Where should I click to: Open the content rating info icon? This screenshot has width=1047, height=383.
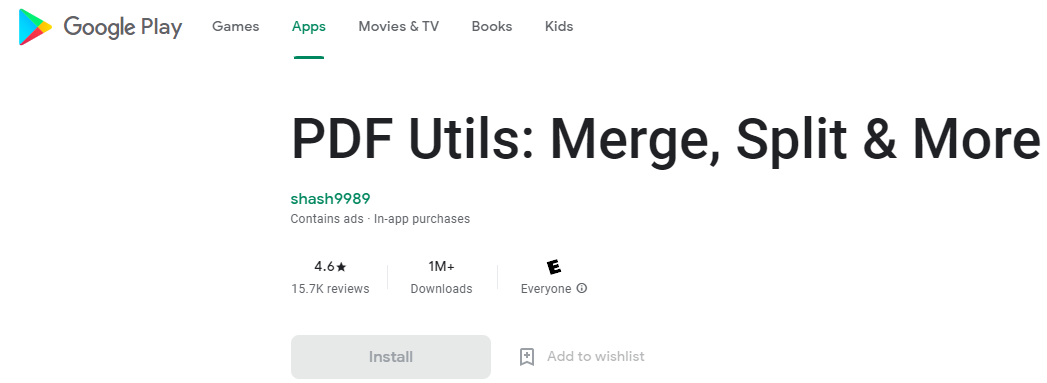[582, 288]
